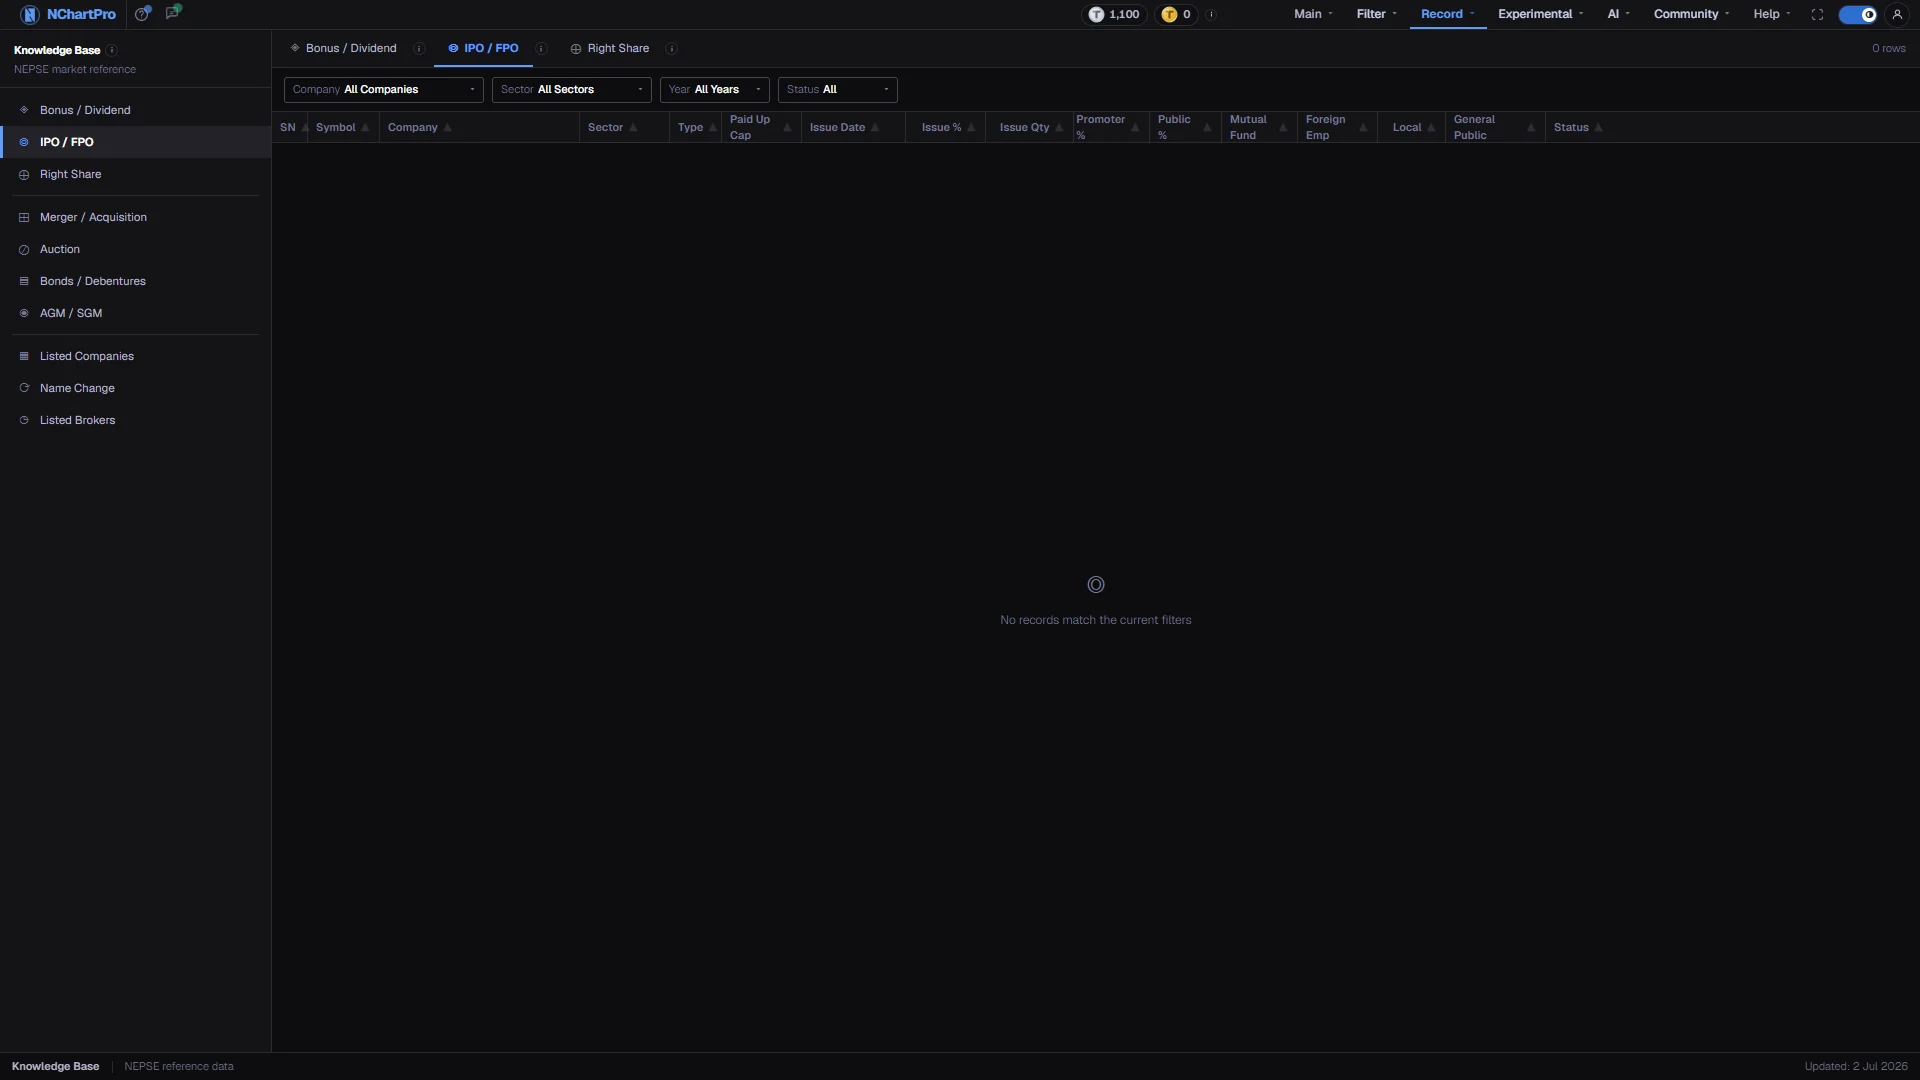1920x1080 pixels.
Task: Sort table by Type column
Action: (x=695, y=127)
